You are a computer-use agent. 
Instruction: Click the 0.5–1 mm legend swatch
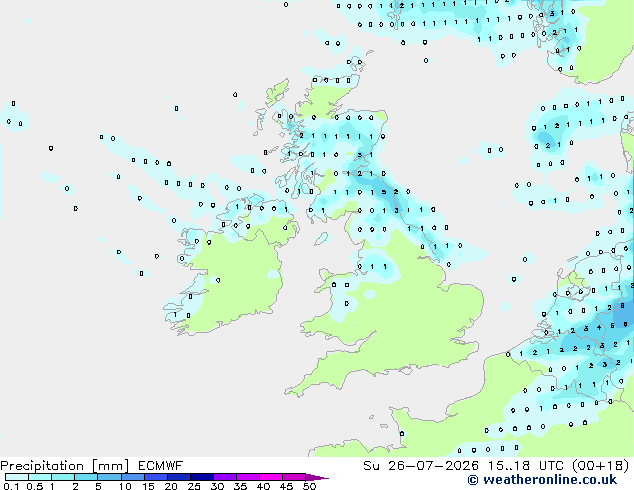pos(40,477)
